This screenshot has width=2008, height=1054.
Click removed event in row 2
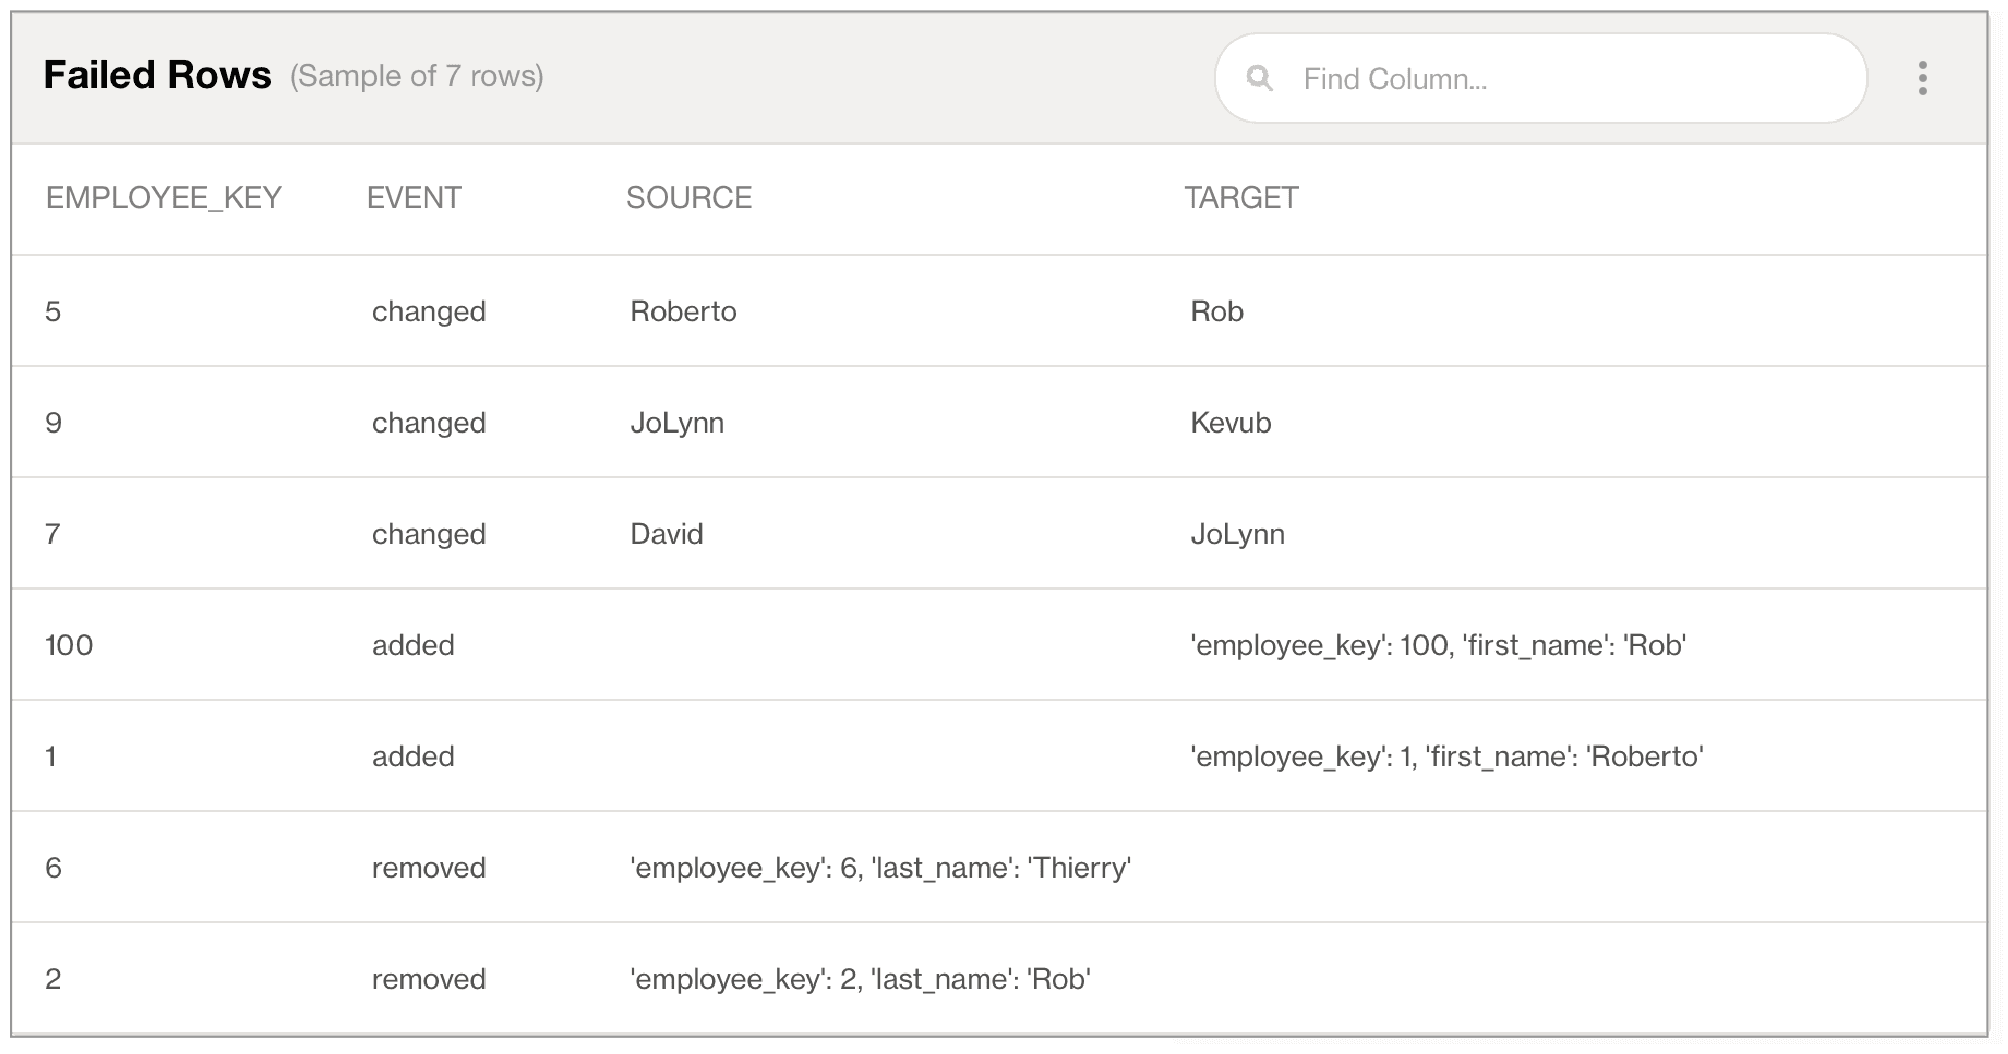429,979
